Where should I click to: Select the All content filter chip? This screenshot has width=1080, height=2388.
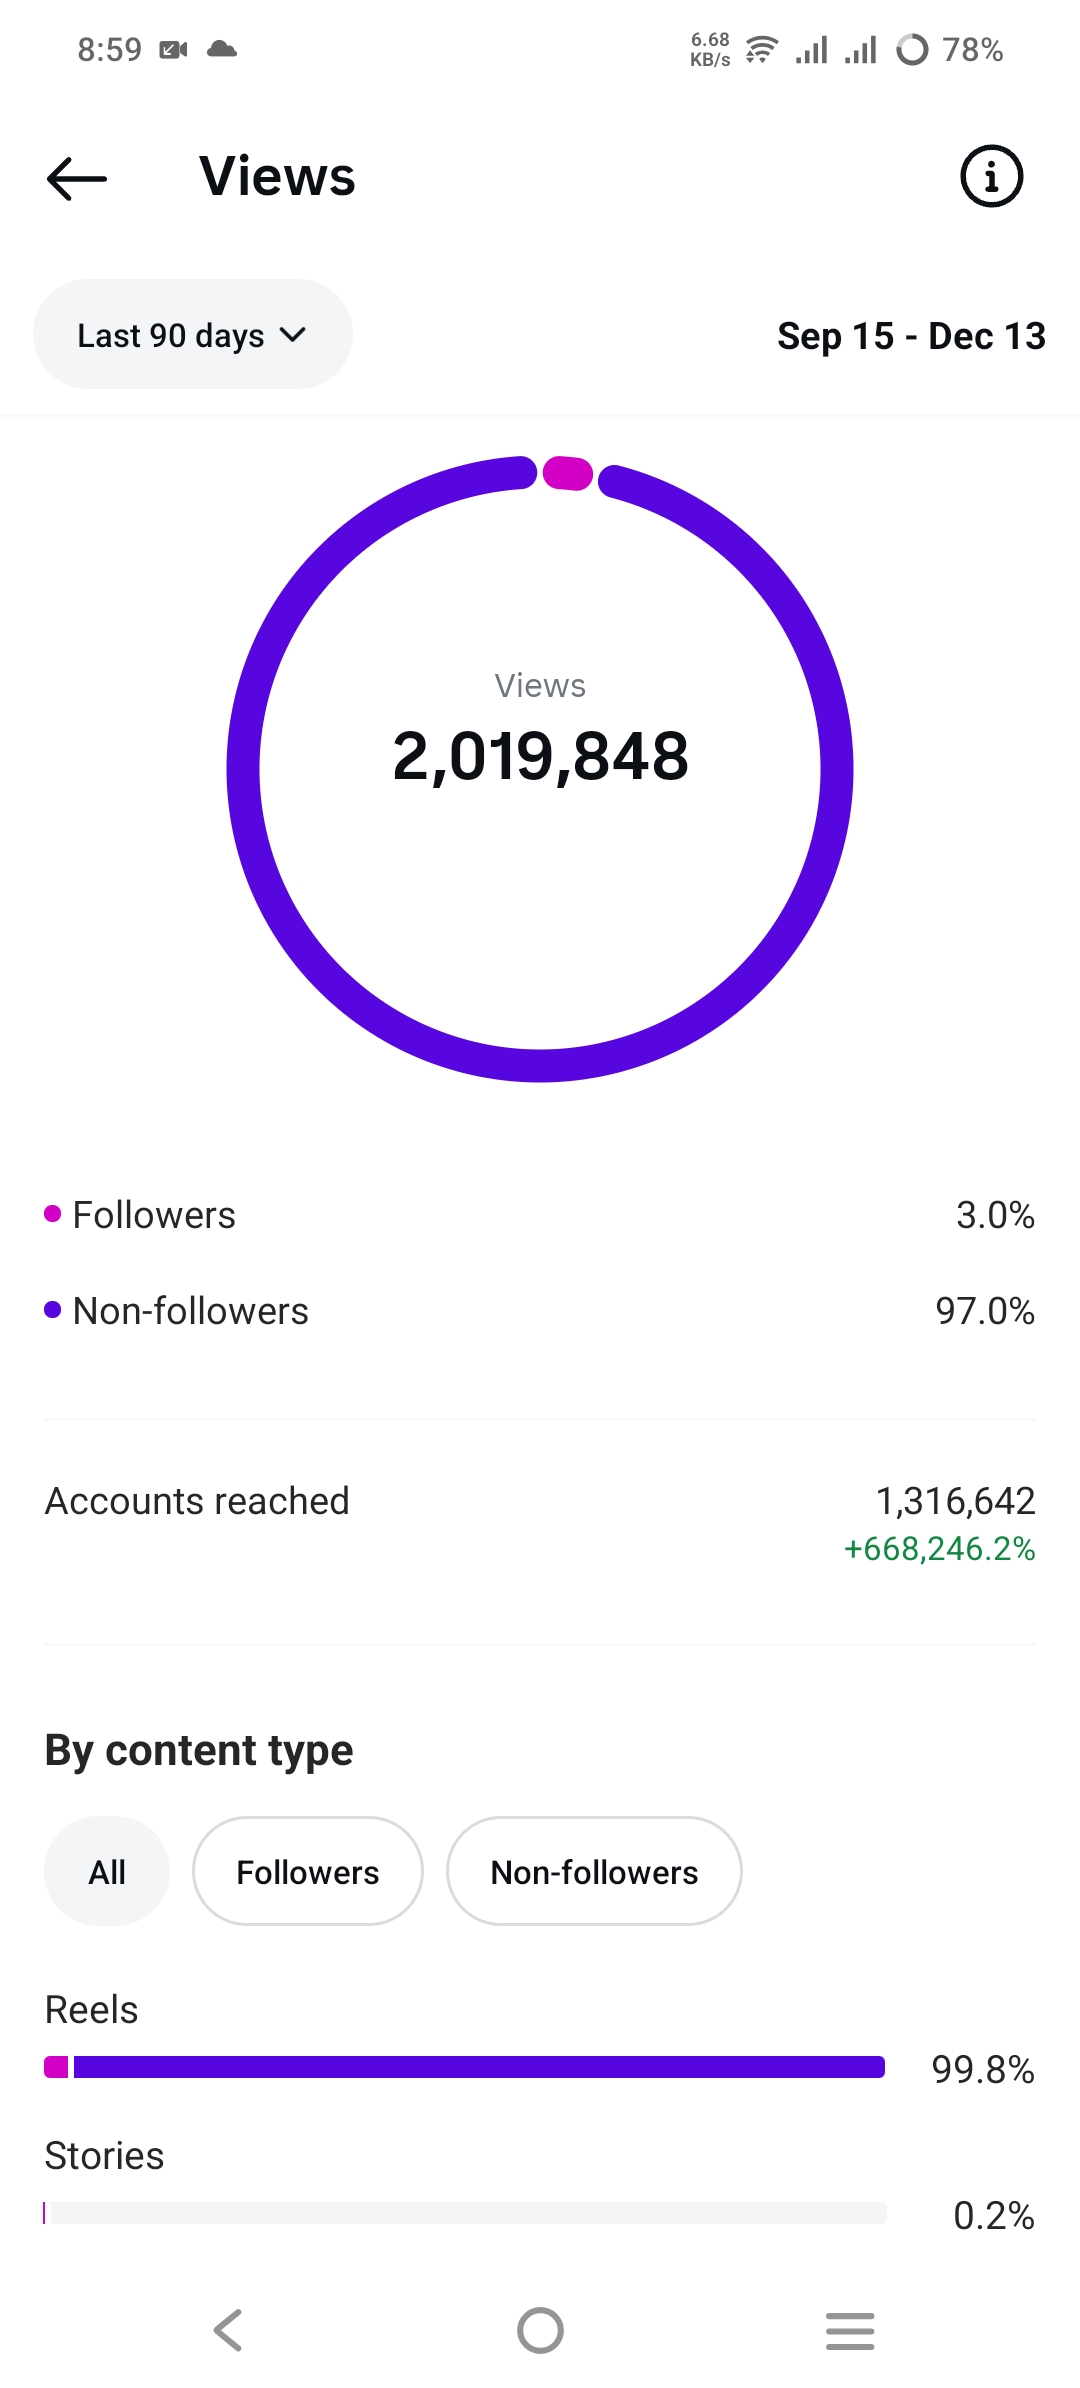click(x=107, y=1871)
